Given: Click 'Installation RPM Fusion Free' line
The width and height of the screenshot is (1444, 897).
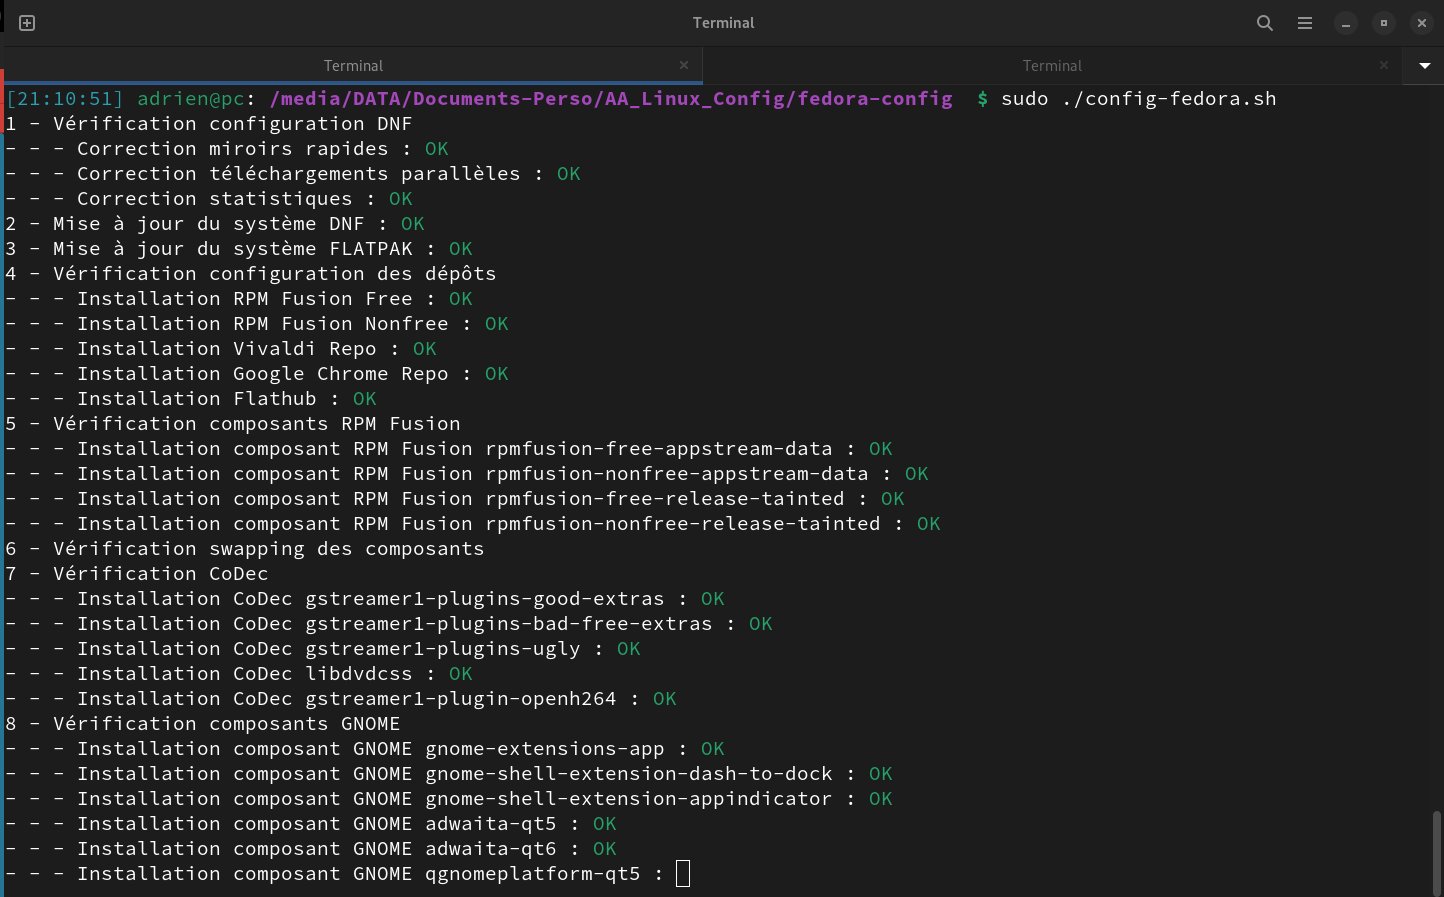Looking at the screenshot, I should click(x=239, y=299).
